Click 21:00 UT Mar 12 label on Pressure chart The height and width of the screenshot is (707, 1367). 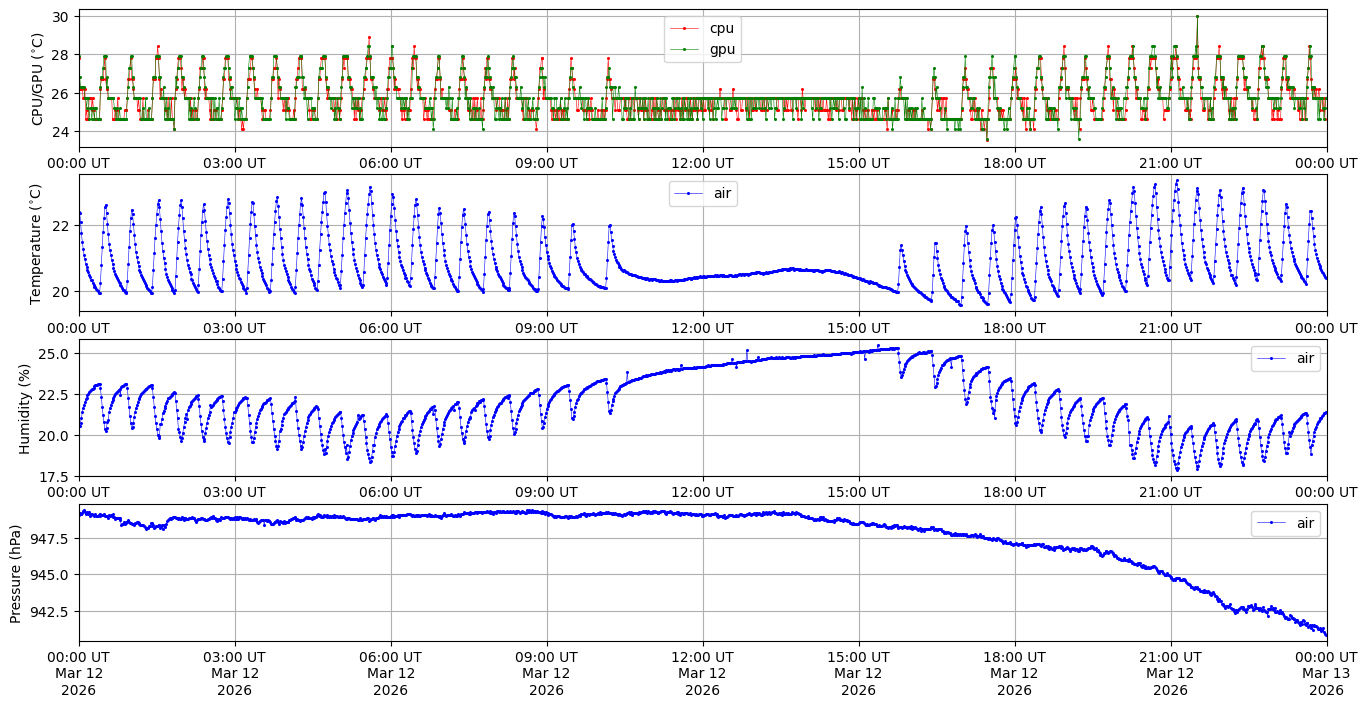(1170, 673)
